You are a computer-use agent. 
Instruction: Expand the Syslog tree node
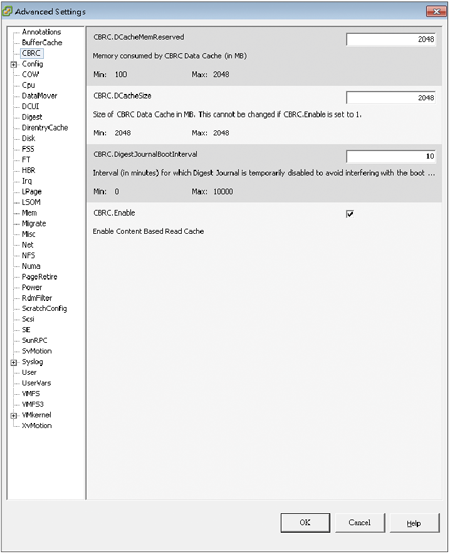(x=13, y=362)
